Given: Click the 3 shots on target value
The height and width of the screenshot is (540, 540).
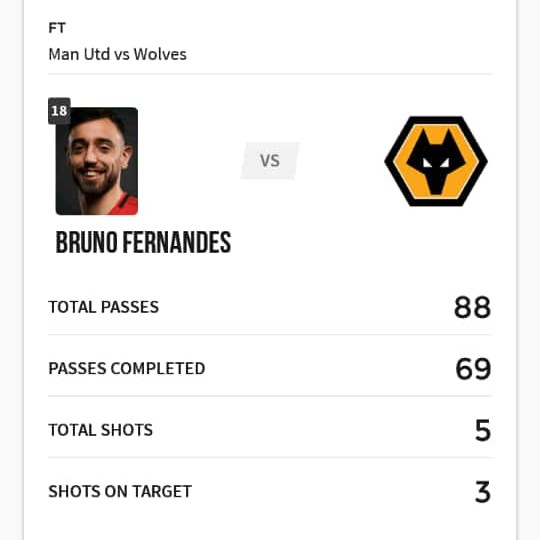Looking at the screenshot, I should 482,492.
